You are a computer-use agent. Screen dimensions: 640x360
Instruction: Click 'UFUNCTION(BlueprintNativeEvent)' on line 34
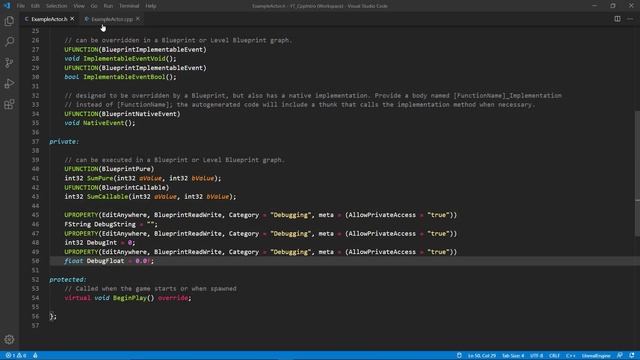click(122, 113)
